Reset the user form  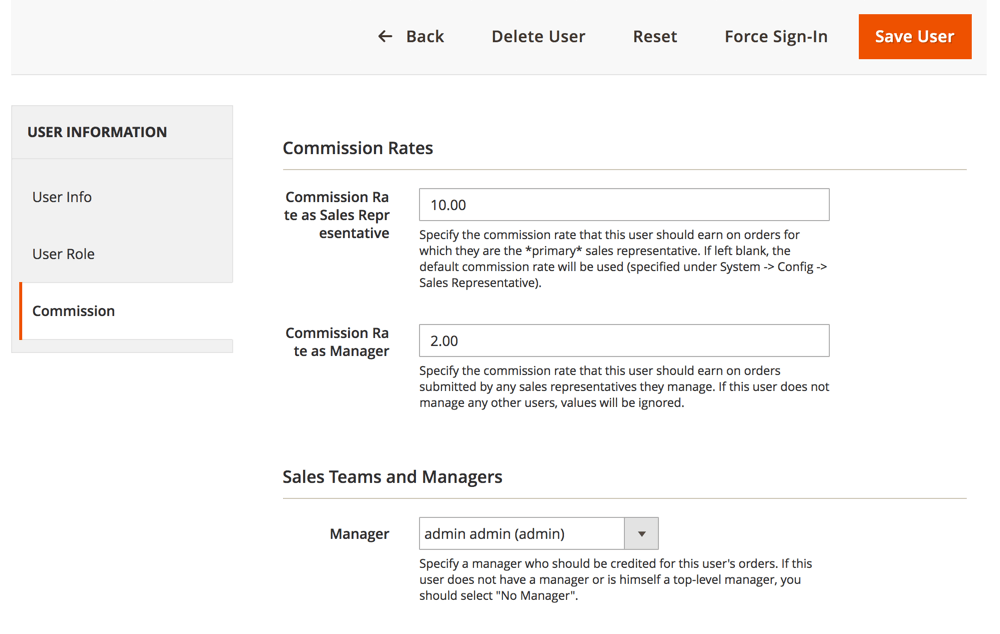(654, 37)
